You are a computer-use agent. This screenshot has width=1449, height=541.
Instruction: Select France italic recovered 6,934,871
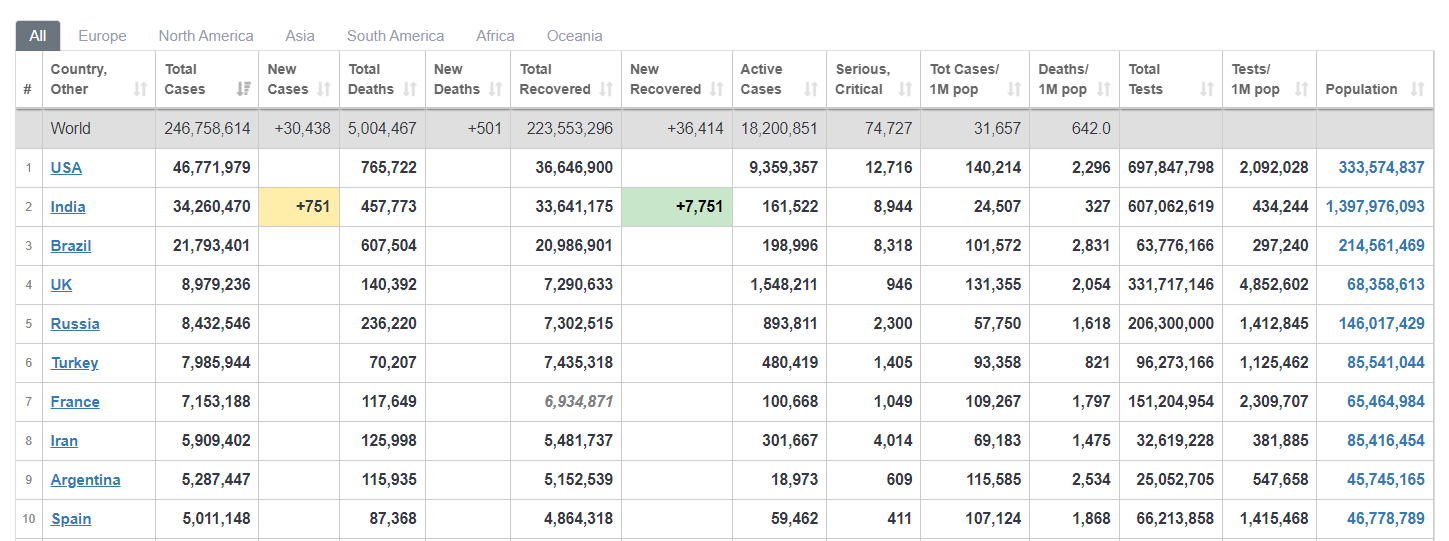click(x=579, y=402)
